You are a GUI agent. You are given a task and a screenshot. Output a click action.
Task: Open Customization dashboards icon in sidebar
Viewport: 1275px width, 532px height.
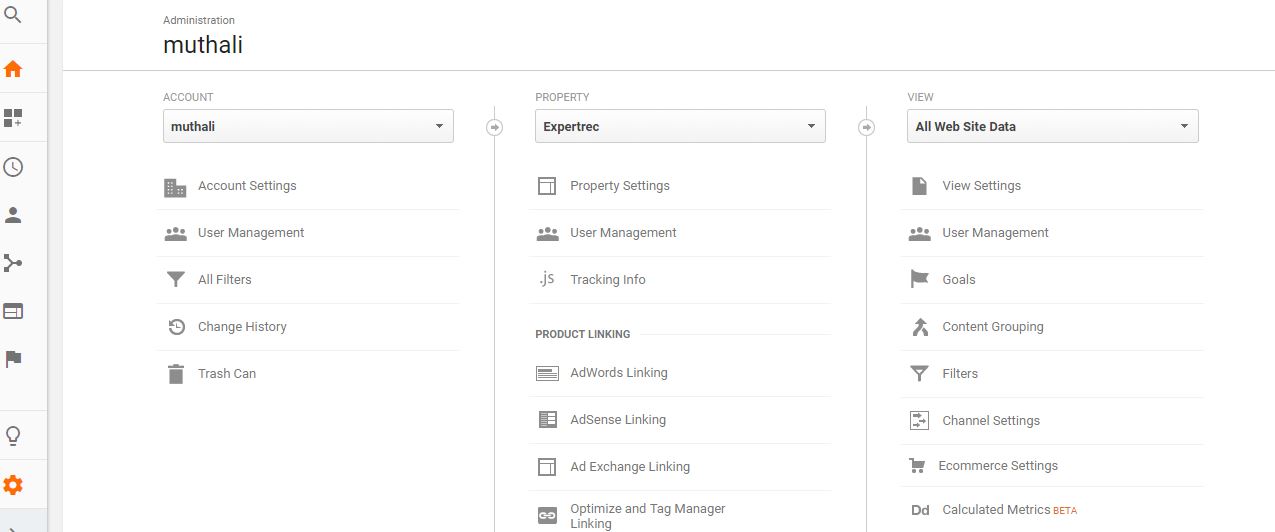pos(13,118)
